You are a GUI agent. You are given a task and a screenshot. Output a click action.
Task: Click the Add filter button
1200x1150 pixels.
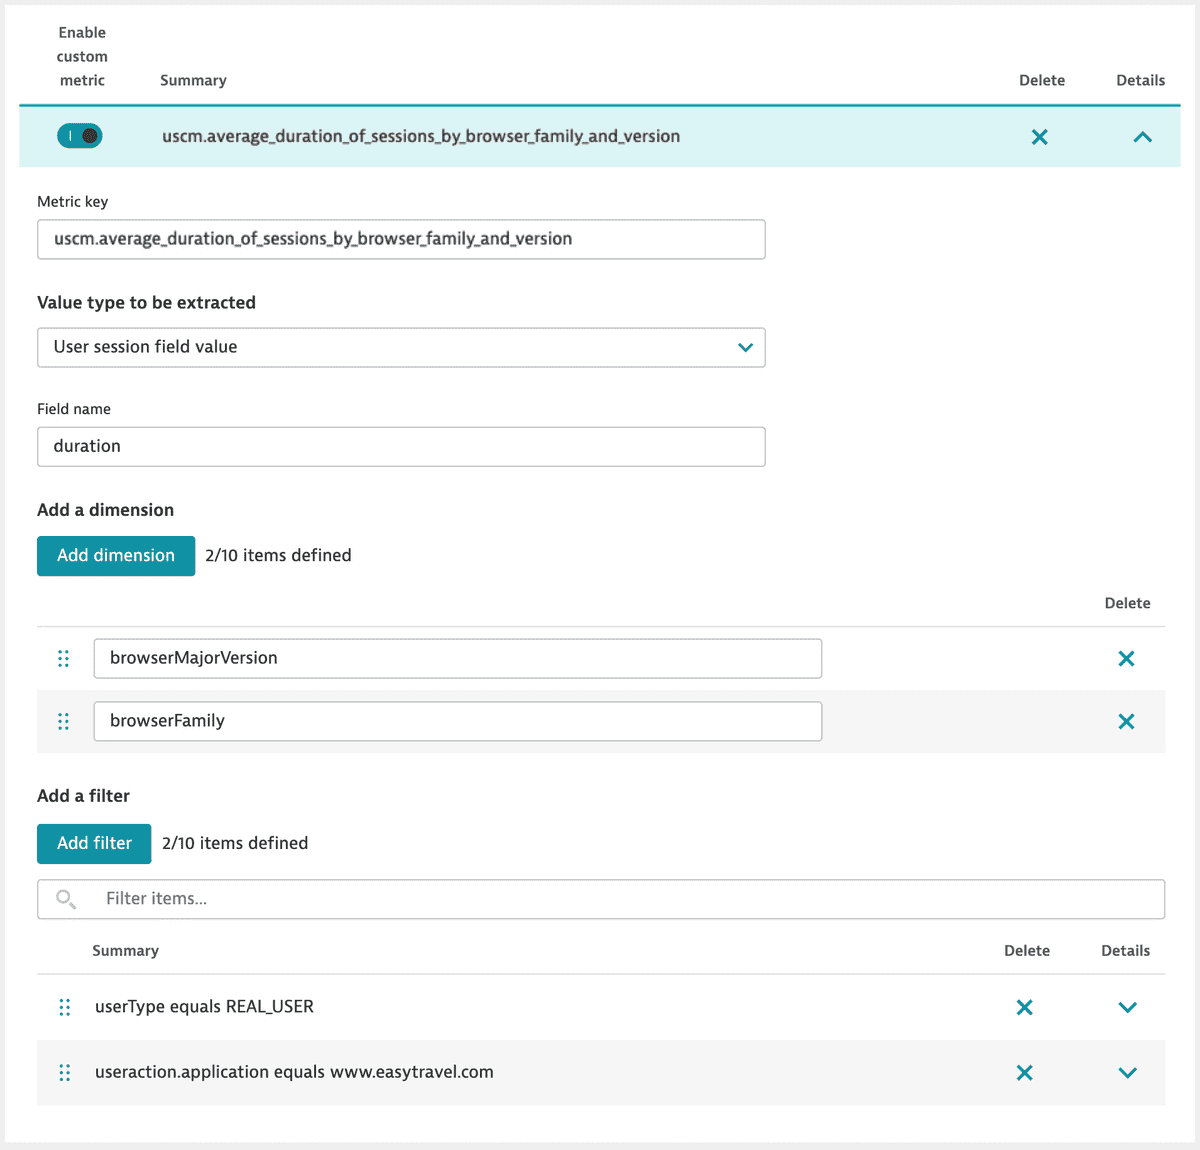(93, 843)
